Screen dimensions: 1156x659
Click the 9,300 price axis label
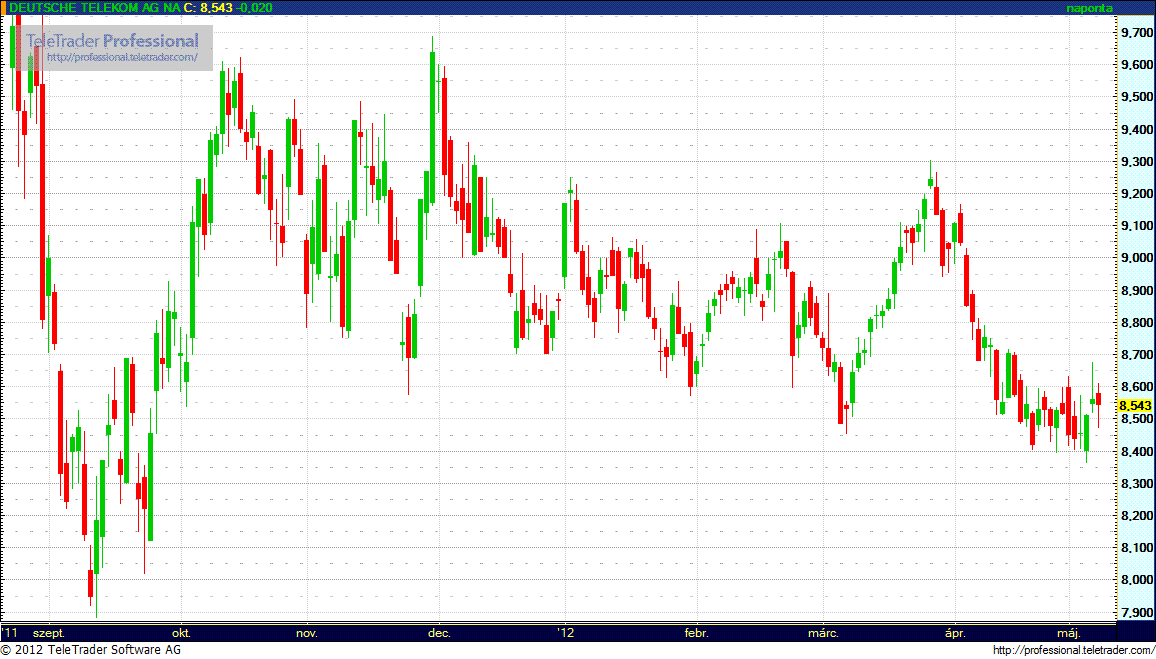pyautogui.click(x=1136, y=161)
